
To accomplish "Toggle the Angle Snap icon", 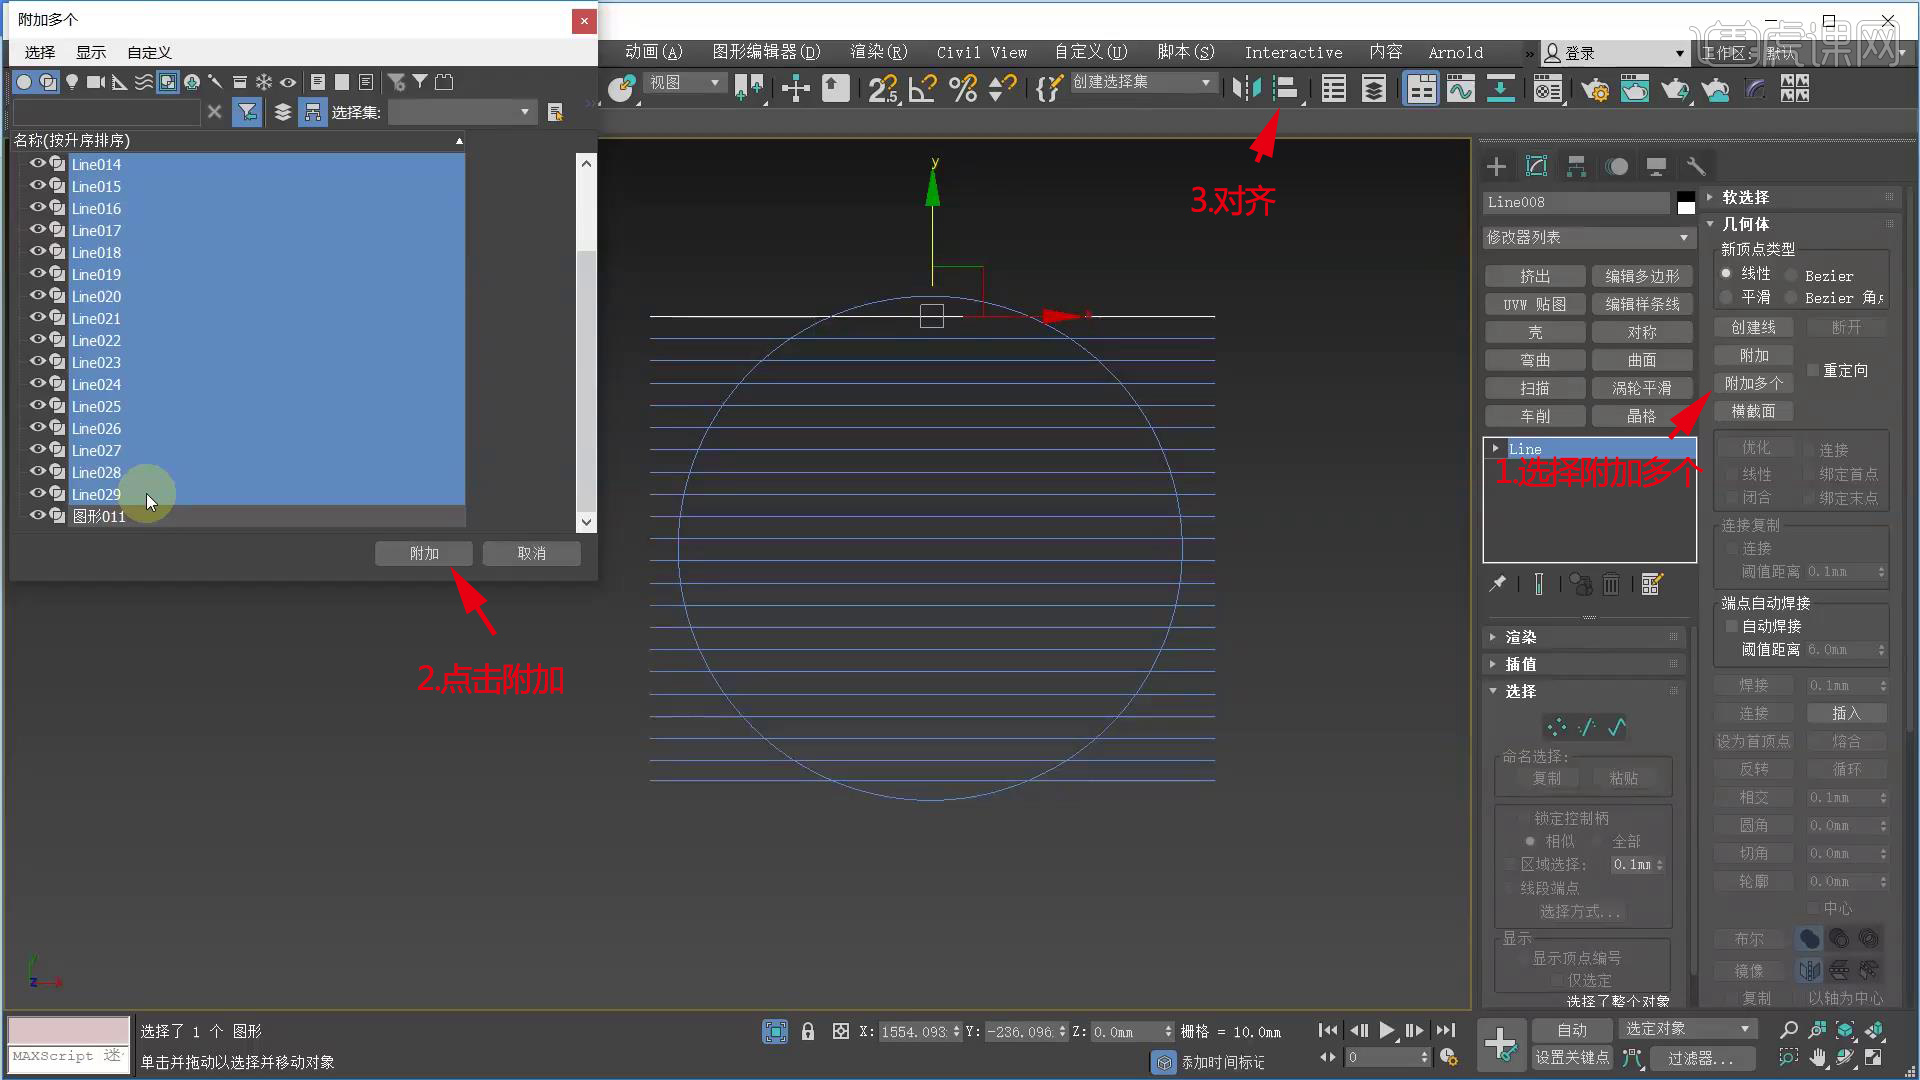I will click(x=923, y=89).
